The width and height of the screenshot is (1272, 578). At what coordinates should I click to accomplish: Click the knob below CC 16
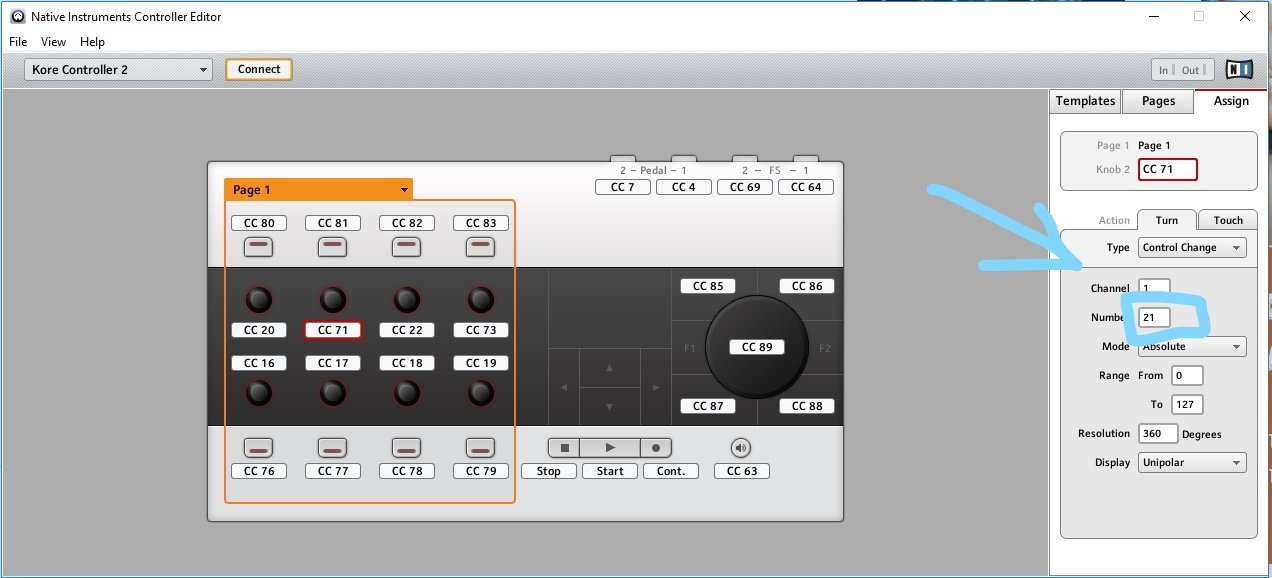259,393
